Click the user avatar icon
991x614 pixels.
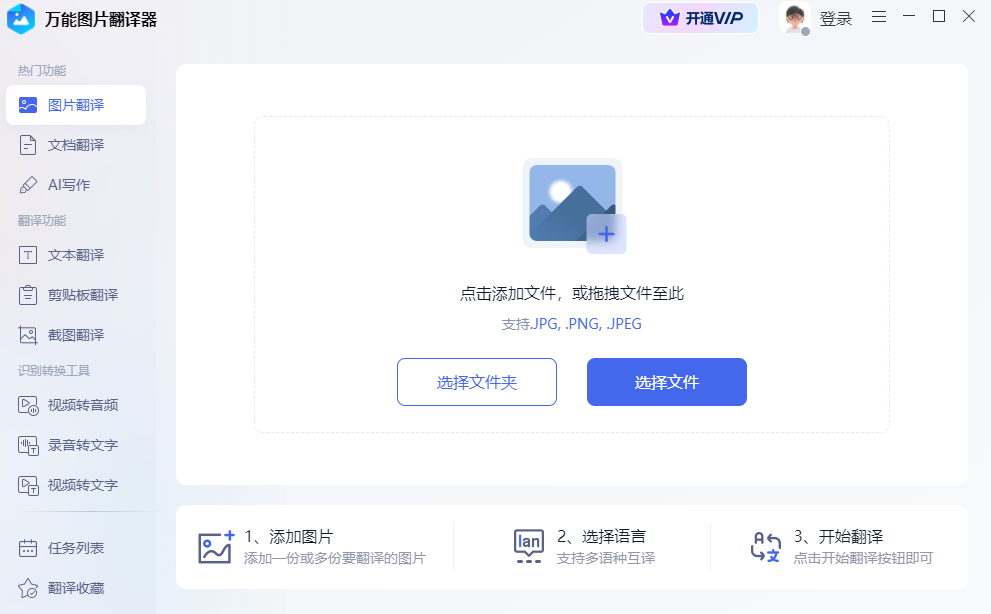(x=794, y=18)
